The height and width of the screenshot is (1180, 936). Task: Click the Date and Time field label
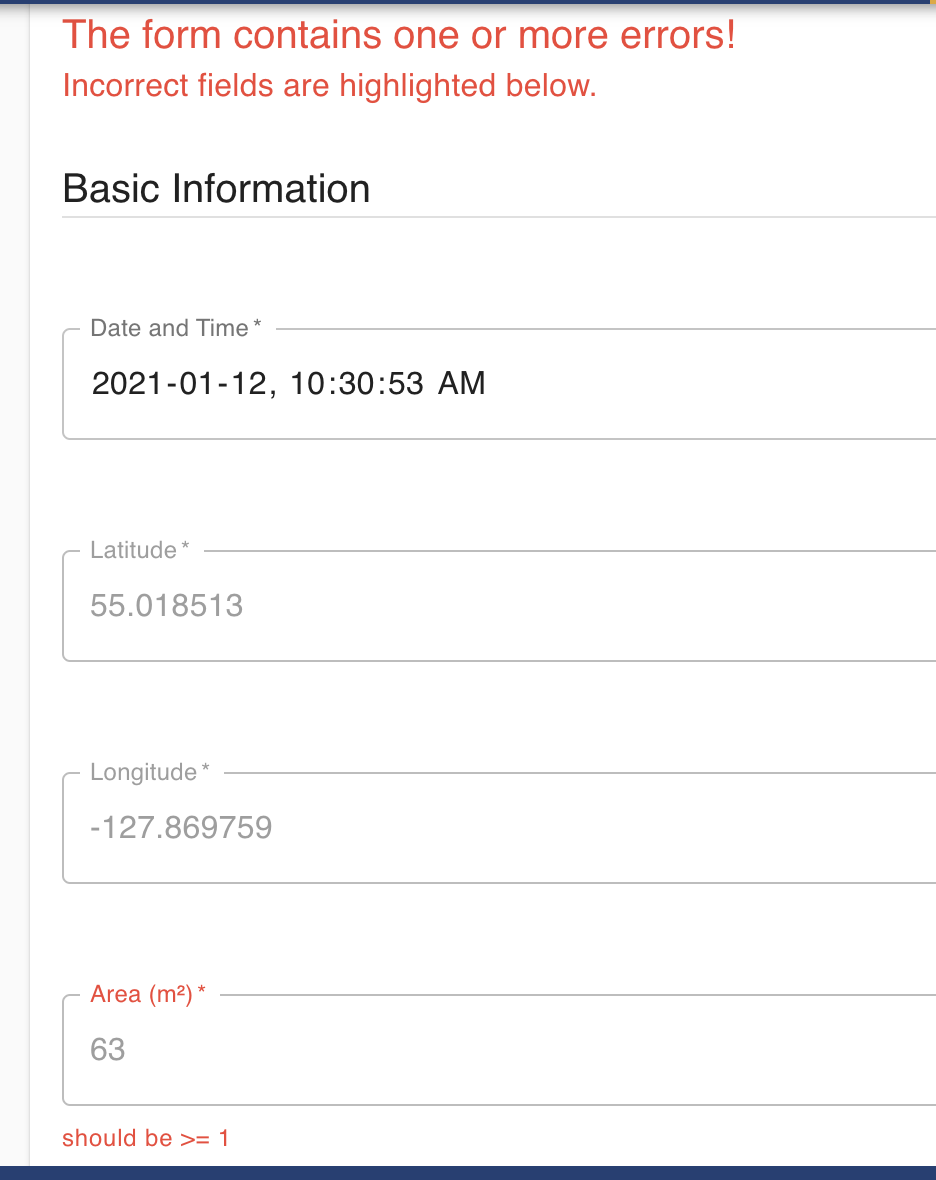pos(168,327)
